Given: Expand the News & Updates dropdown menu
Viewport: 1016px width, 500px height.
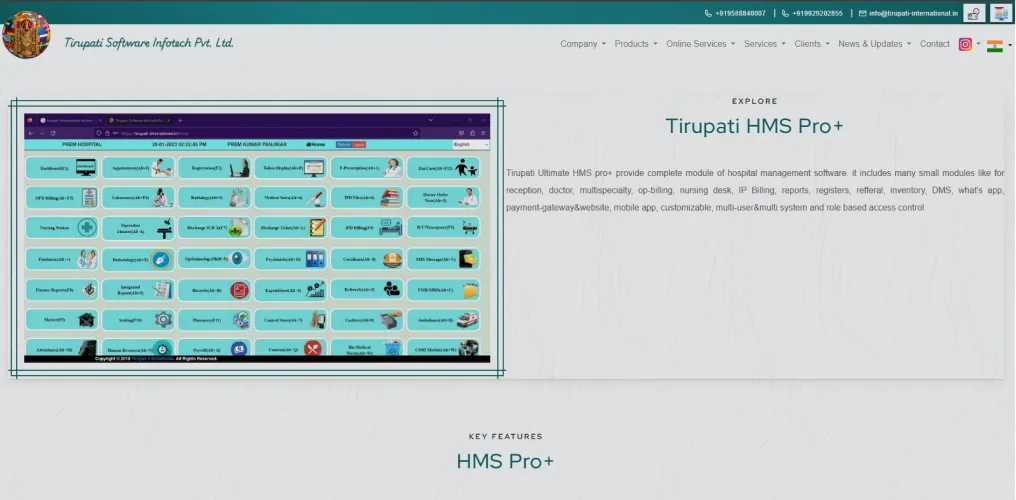Looking at the screenshot, I should (875, 44).
